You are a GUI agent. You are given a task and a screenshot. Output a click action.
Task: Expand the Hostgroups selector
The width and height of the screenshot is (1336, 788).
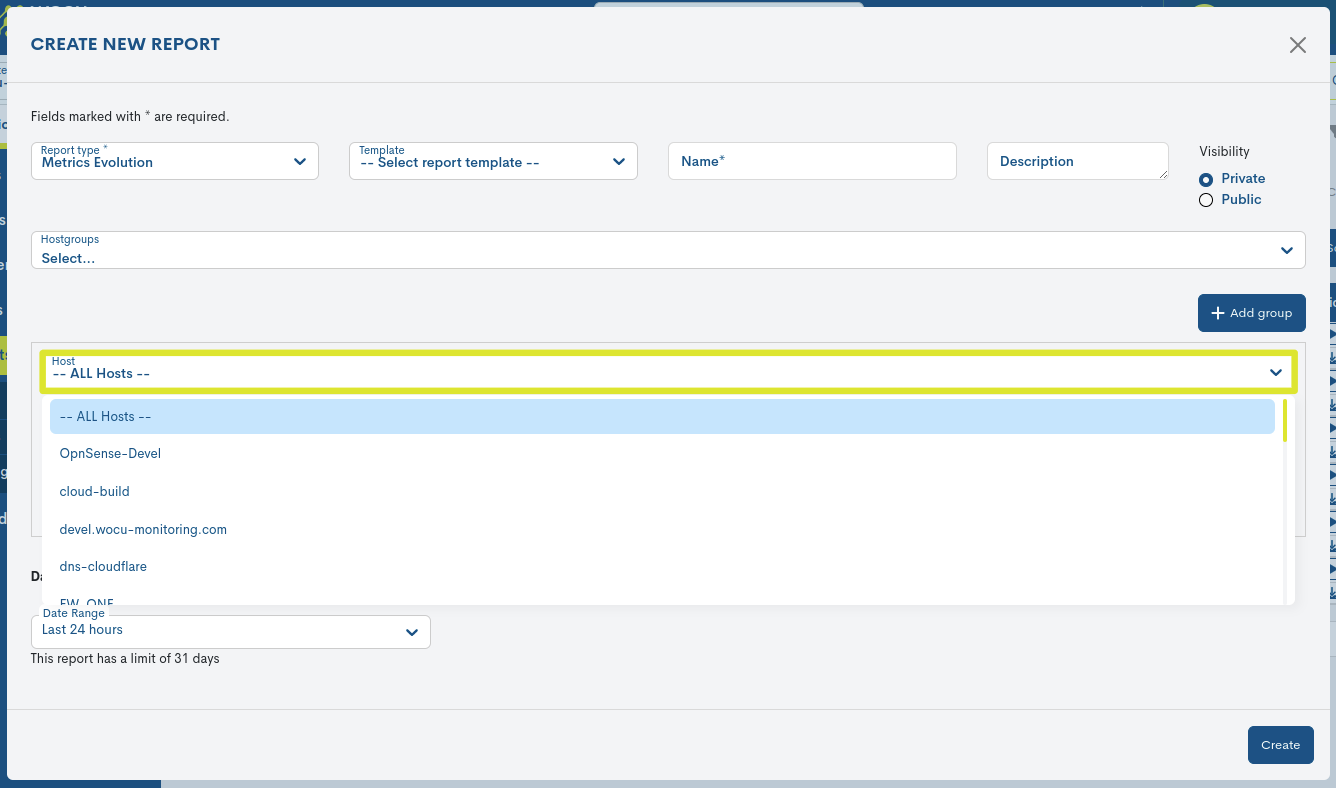(x=668, y=250)
